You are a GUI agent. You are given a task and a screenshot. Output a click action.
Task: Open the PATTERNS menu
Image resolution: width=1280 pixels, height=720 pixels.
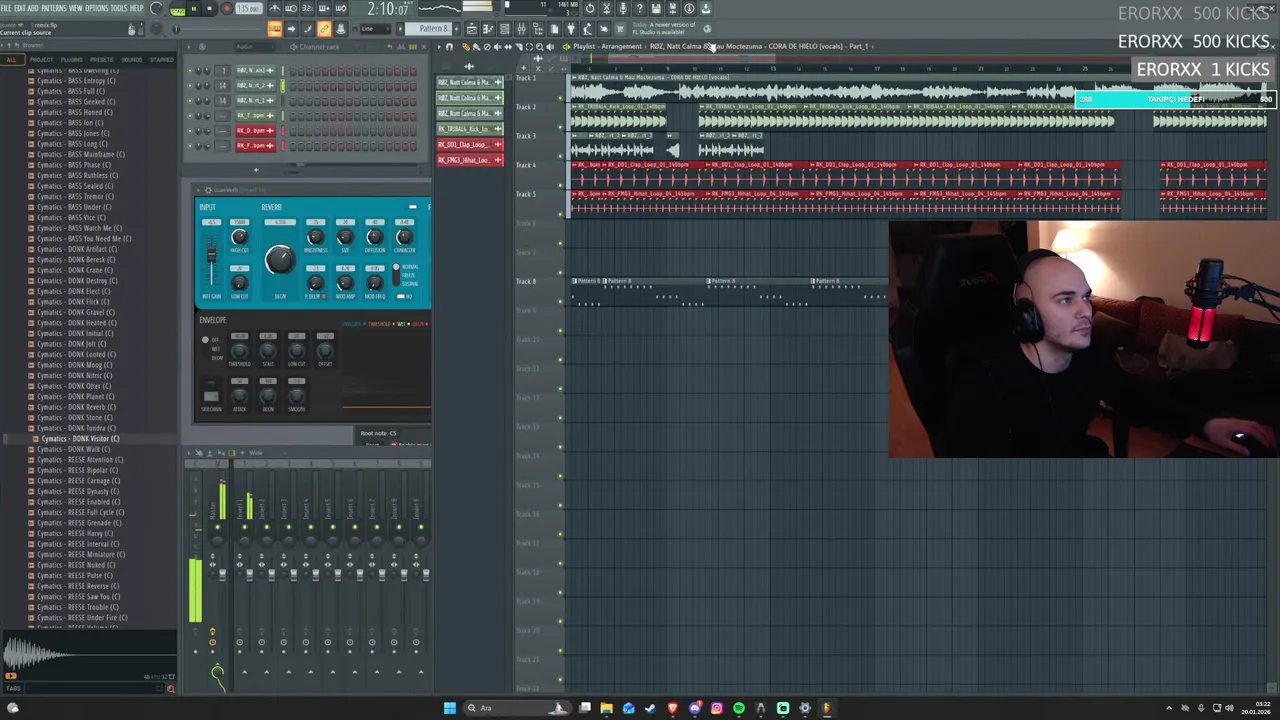(x=54, y=8)
